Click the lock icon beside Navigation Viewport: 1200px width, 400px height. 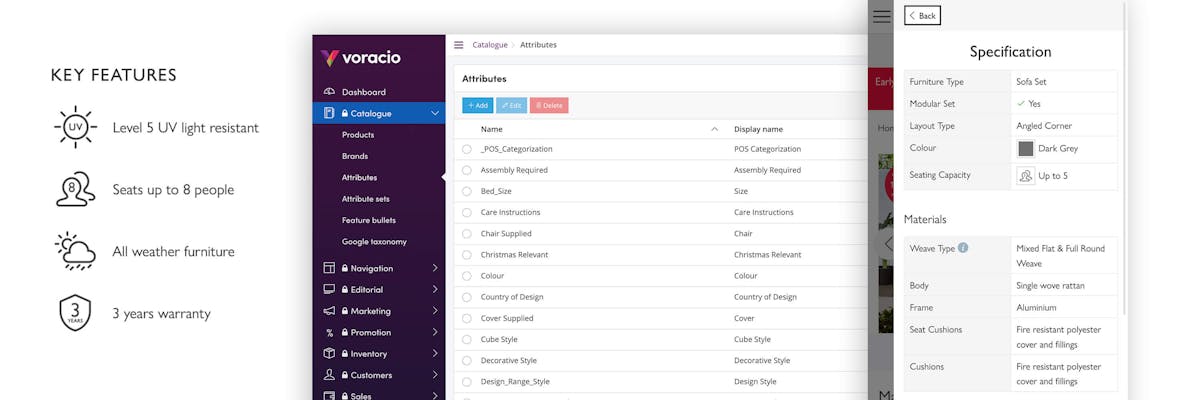click(x=344, y=268)
